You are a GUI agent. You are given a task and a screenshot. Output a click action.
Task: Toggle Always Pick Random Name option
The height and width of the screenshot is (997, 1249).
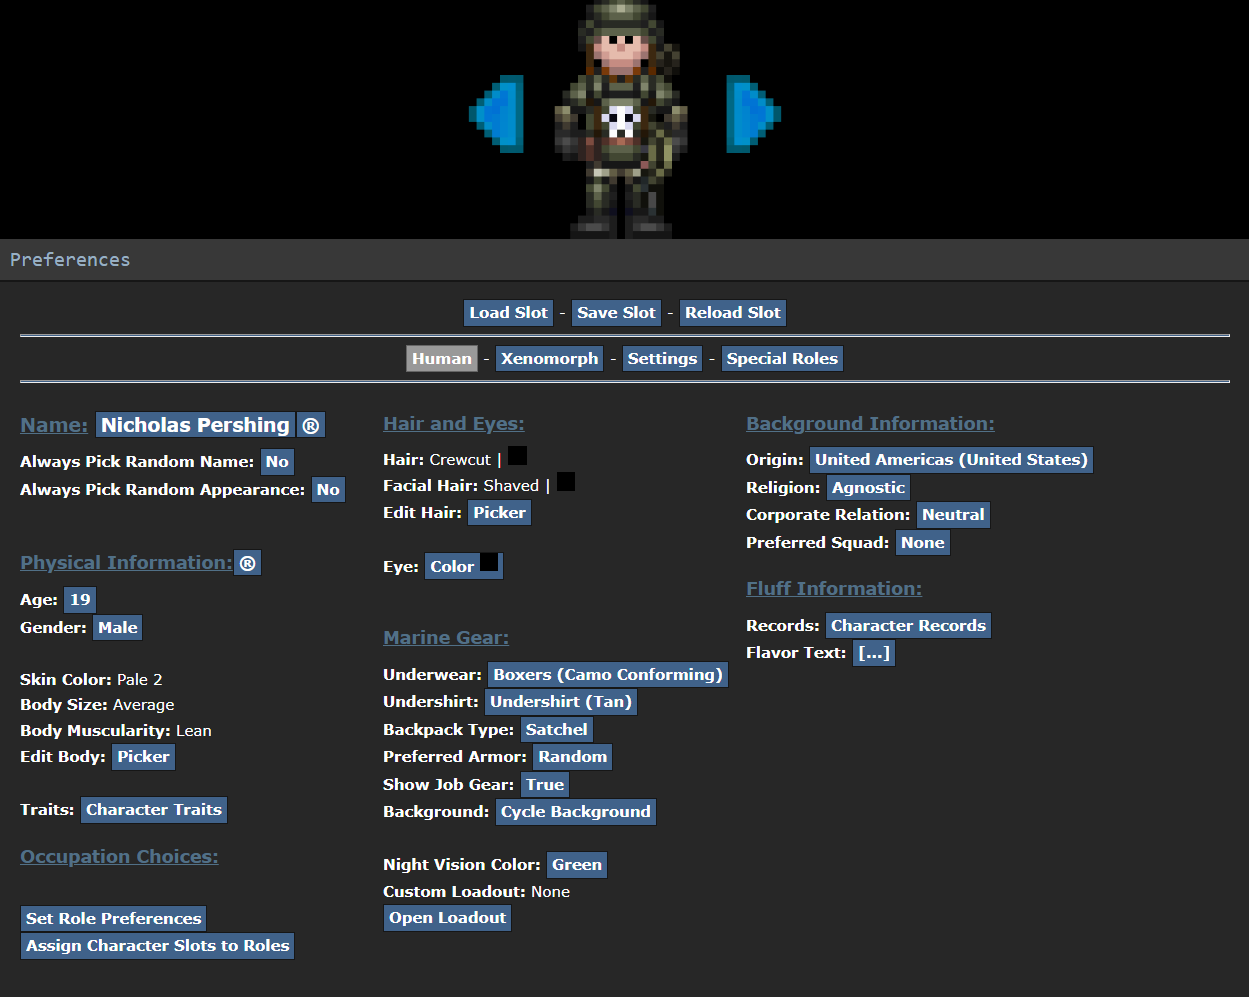pos(277,462)
